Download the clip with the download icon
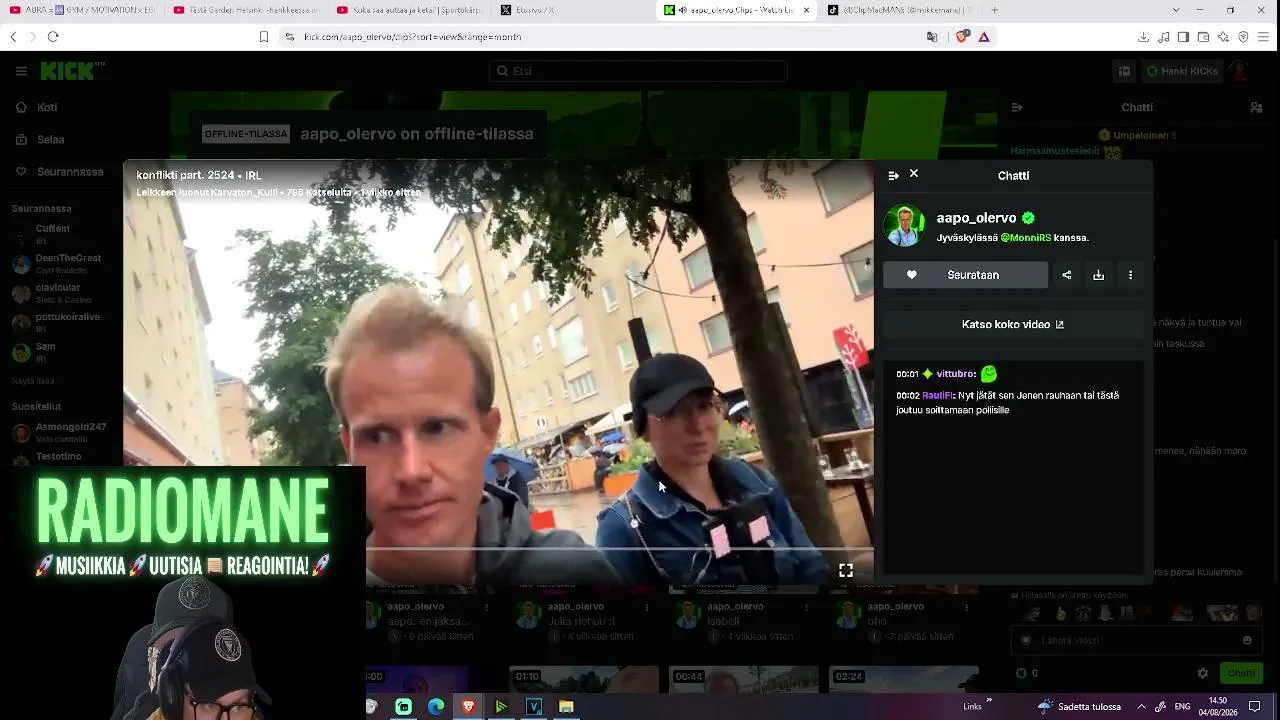 click(x=1098, y=275)
